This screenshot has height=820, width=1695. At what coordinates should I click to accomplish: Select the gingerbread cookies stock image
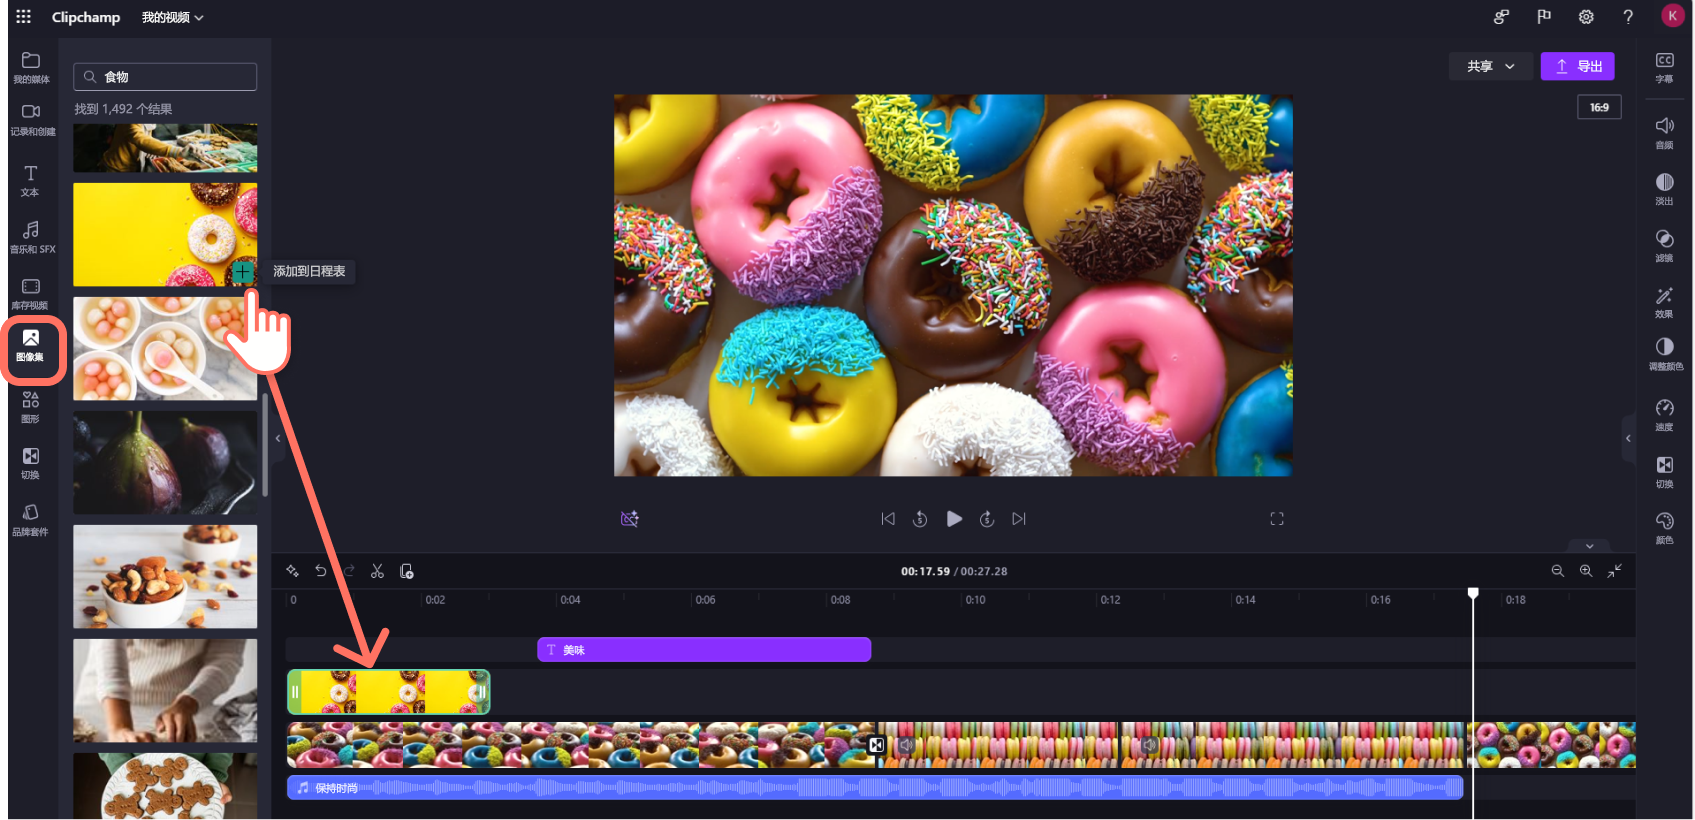[x=165, y=786]
